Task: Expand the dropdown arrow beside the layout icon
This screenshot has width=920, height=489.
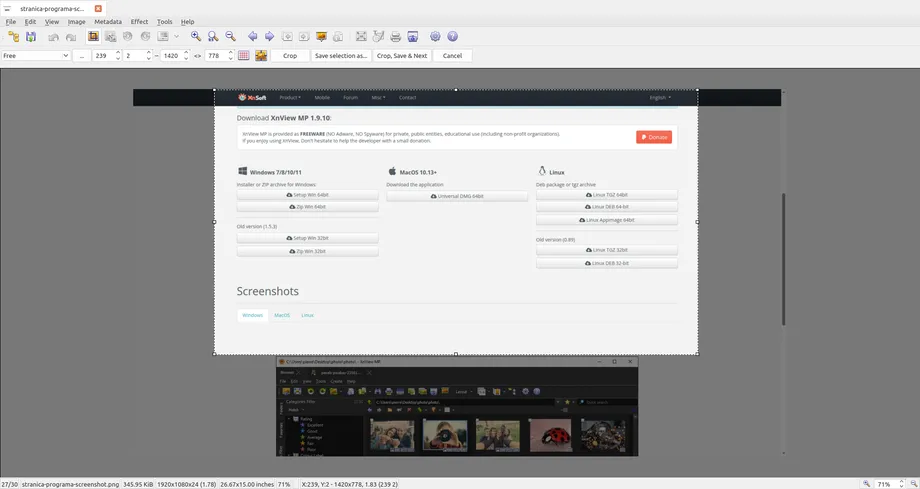Action: (176, 36)
